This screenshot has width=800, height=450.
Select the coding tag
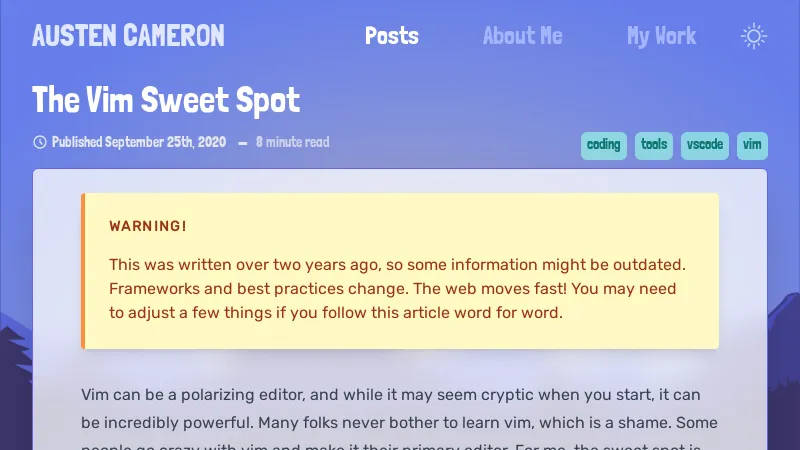pyautogui.click(x=603, y=145)
